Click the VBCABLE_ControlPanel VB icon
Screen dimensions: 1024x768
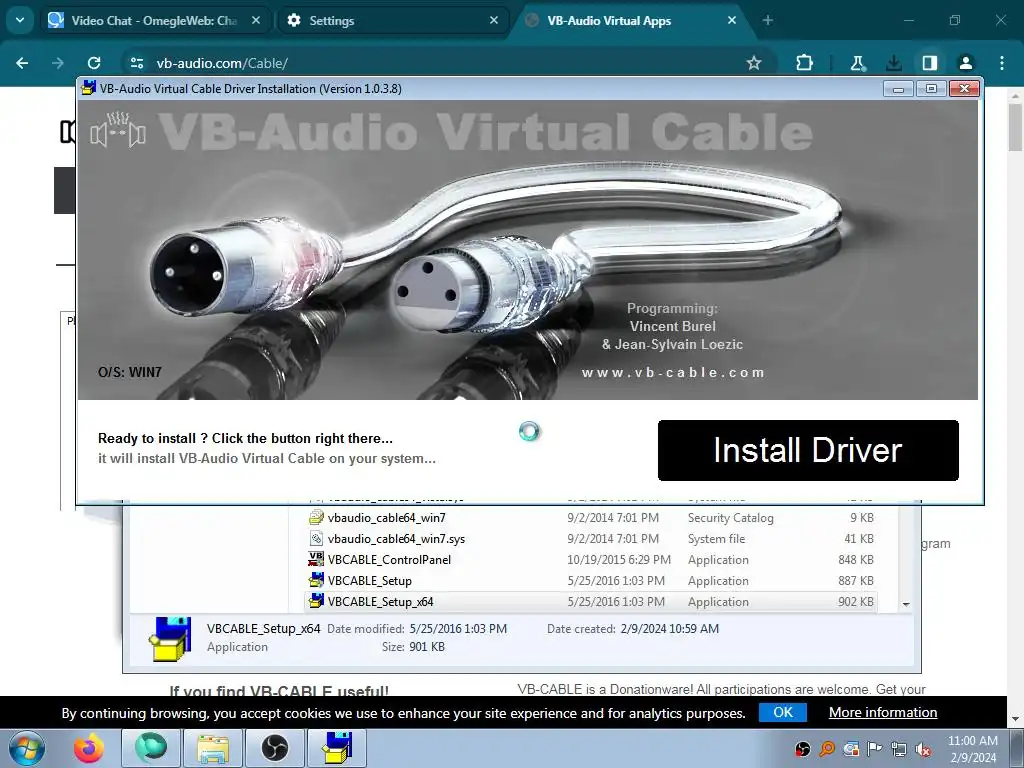click(316, 559)
